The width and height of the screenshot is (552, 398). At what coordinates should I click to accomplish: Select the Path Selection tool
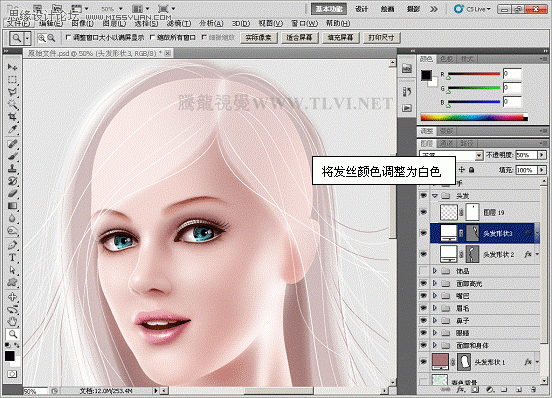pyautogui.click(x=12, y=270)
